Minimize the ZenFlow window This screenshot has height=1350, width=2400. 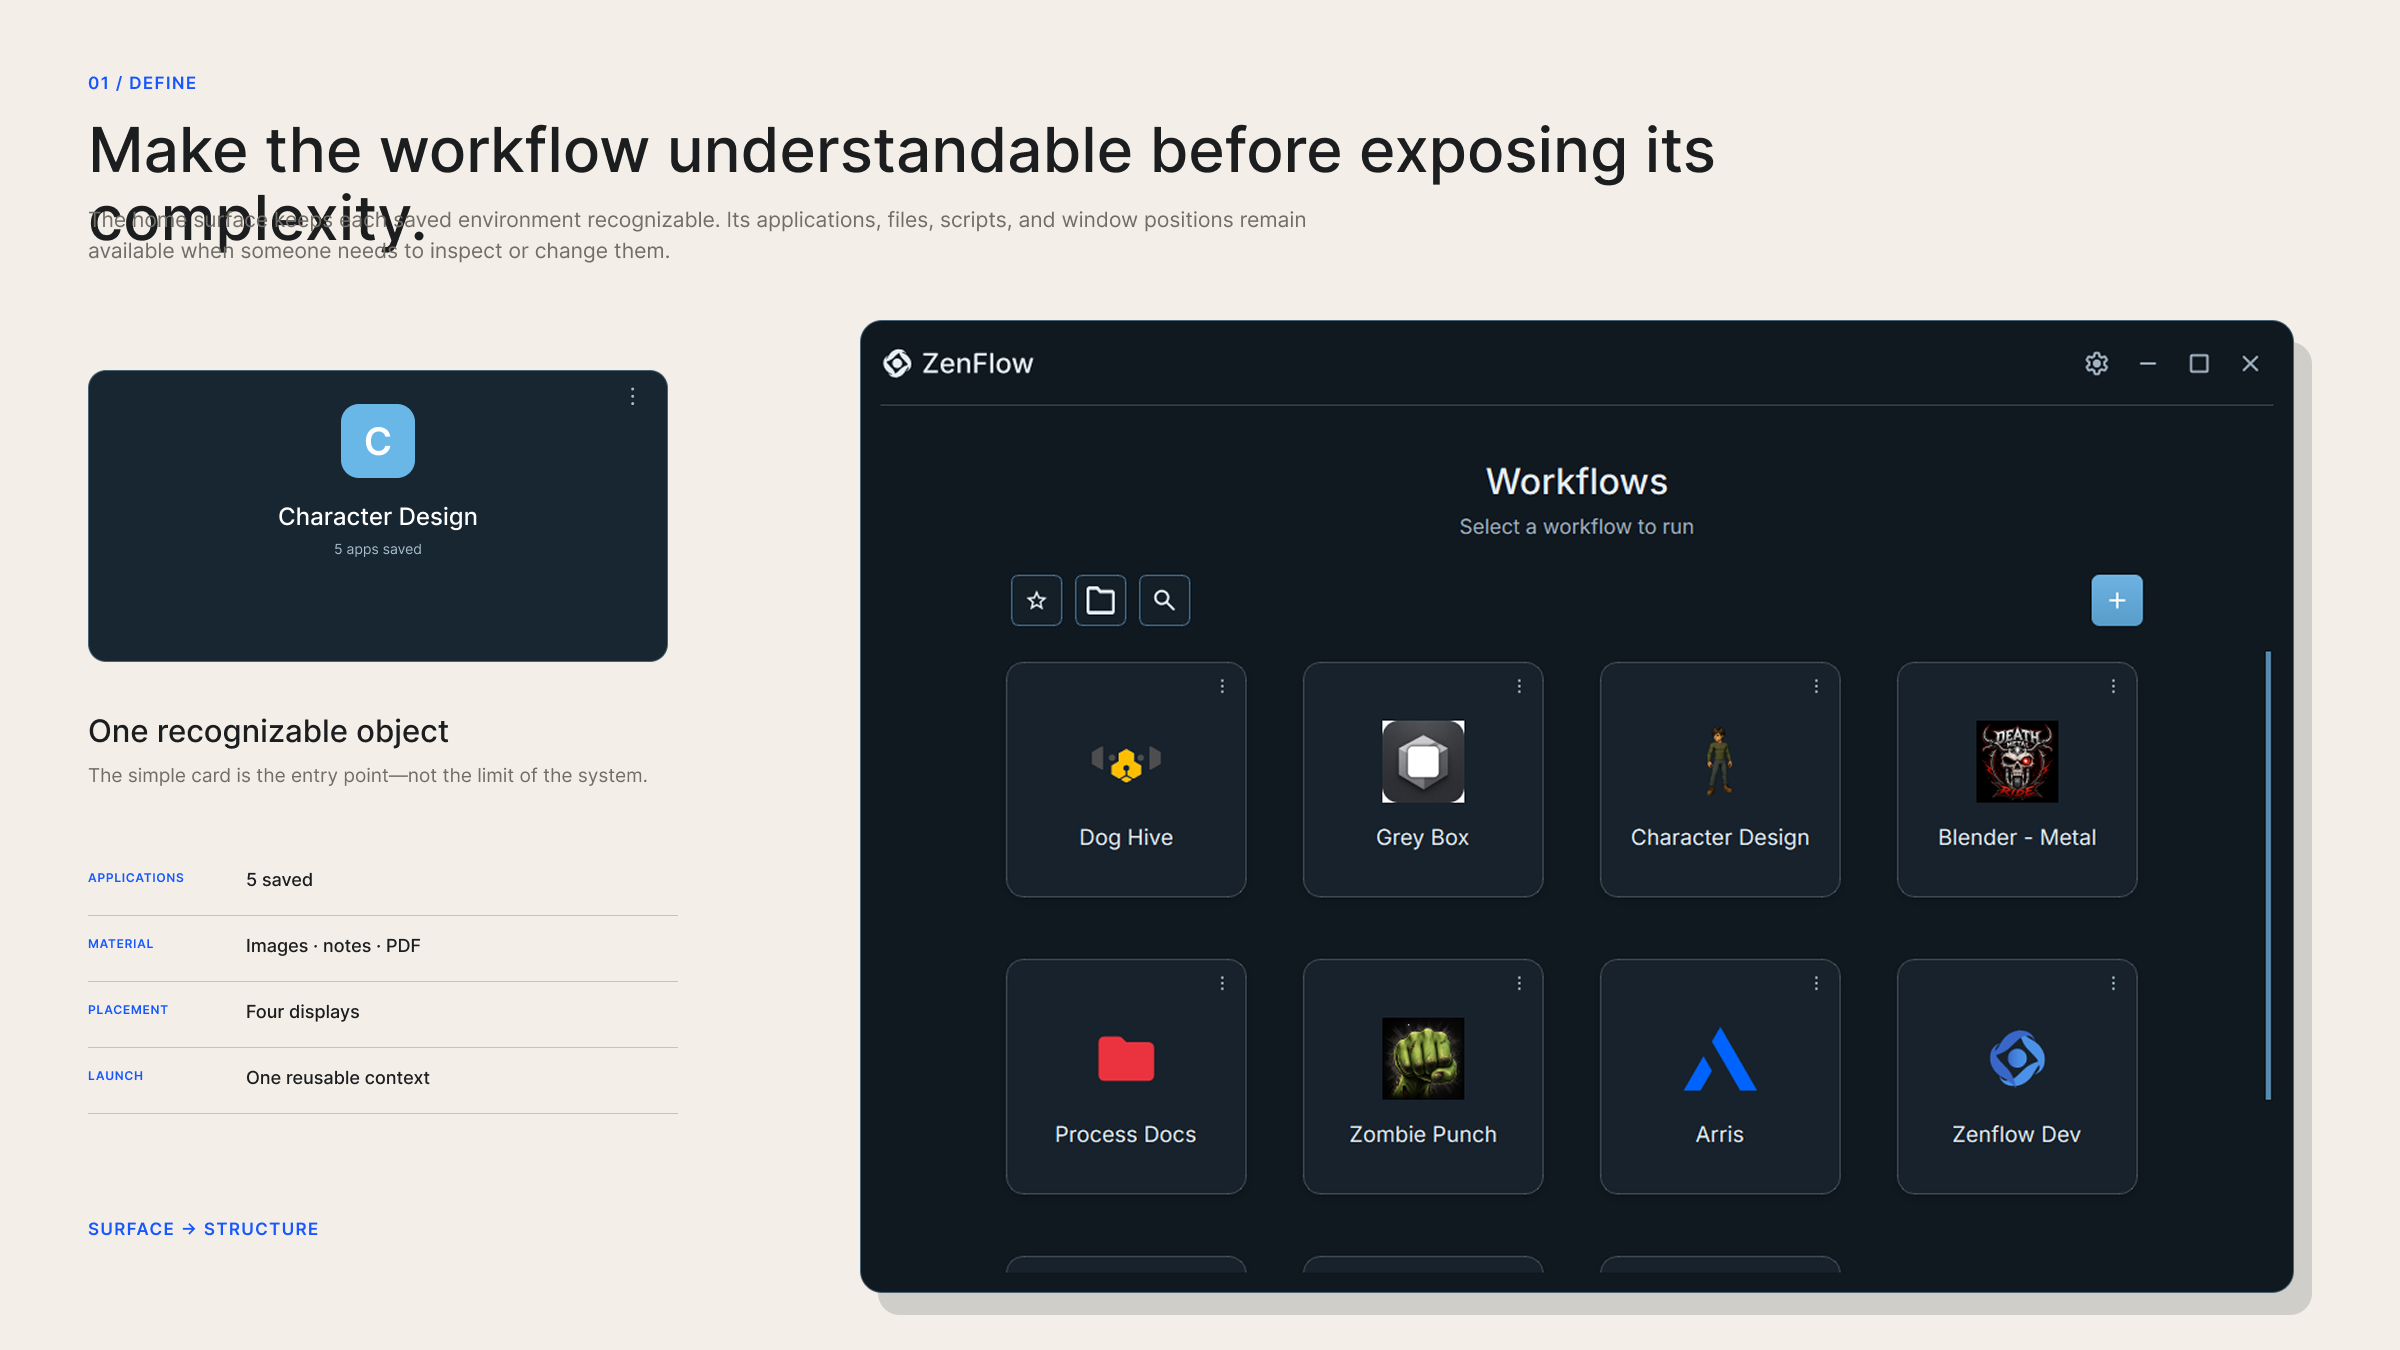(x=2148, y=364)
